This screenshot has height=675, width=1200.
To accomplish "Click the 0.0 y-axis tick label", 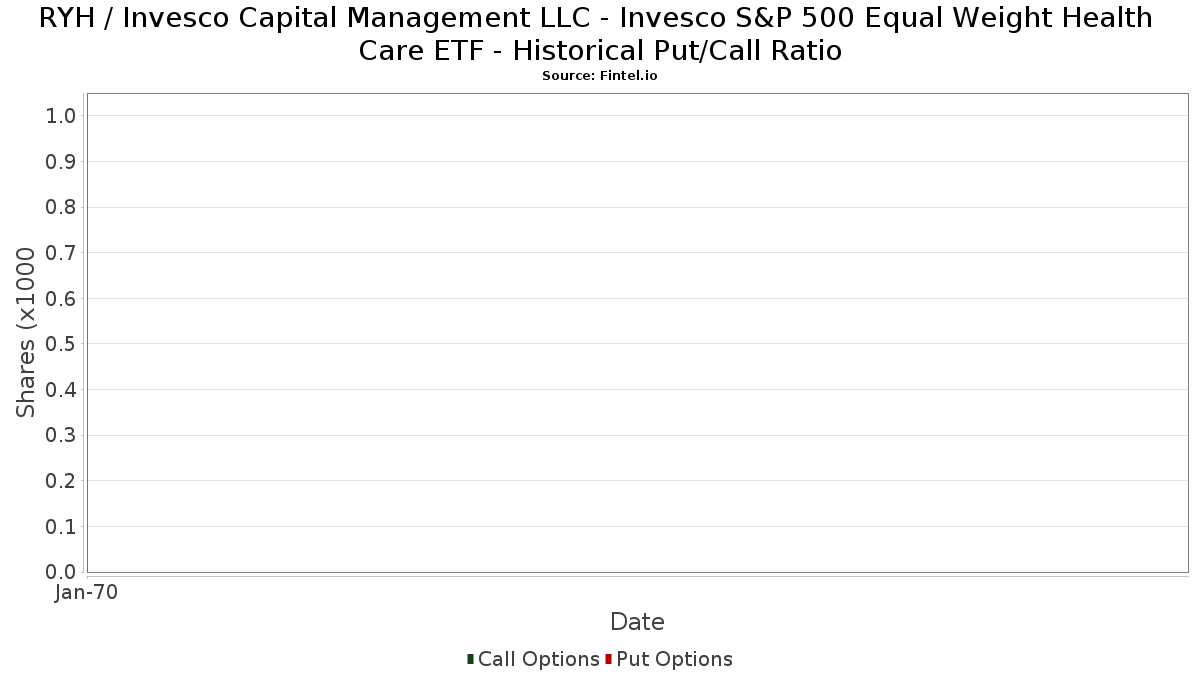I will click(x=61, y=572).
